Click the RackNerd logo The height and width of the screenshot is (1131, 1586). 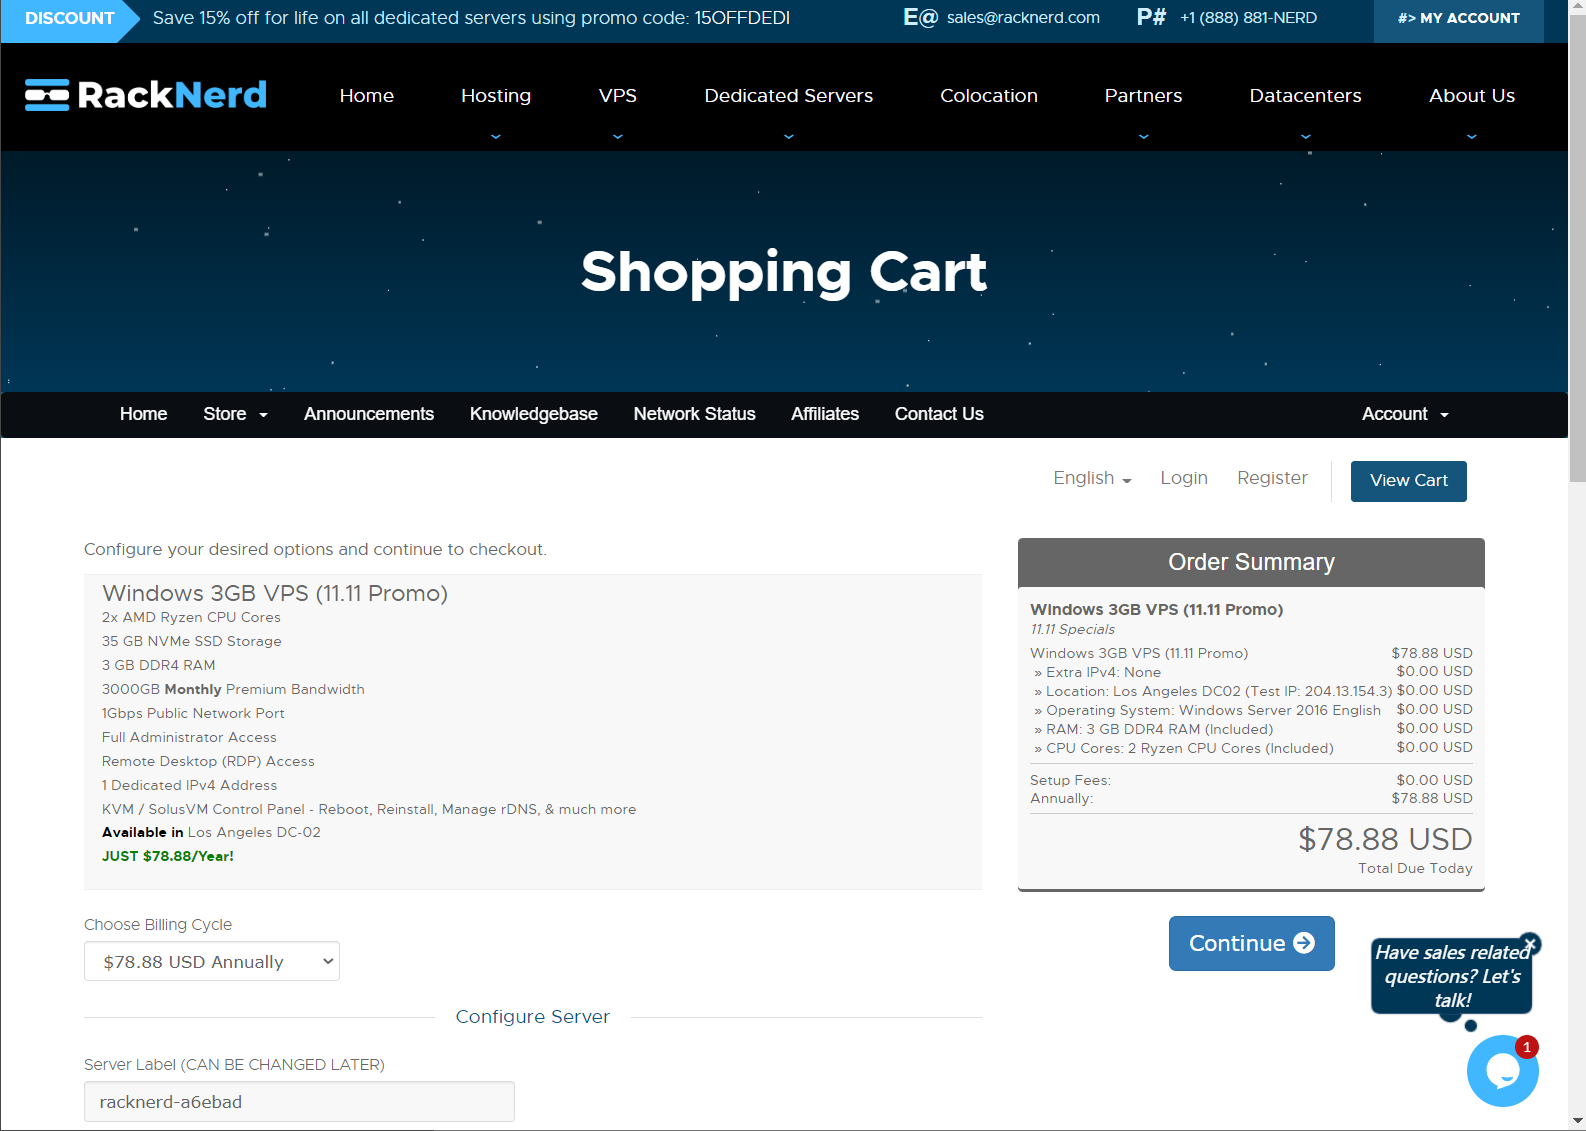[x=146, y=95]
